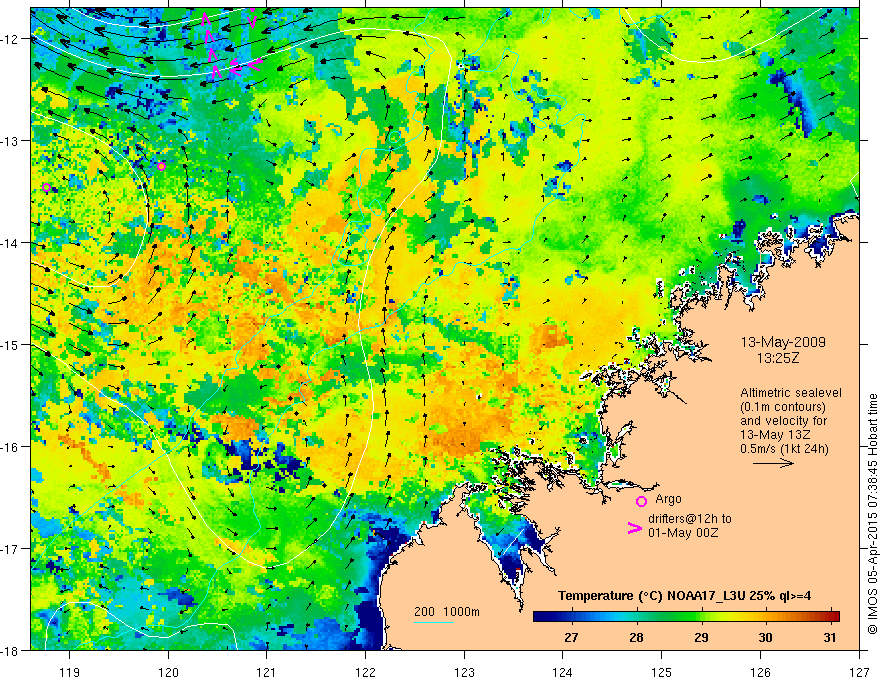Click the '0.5m/s (1kt 24h)' label

point(784,448)
